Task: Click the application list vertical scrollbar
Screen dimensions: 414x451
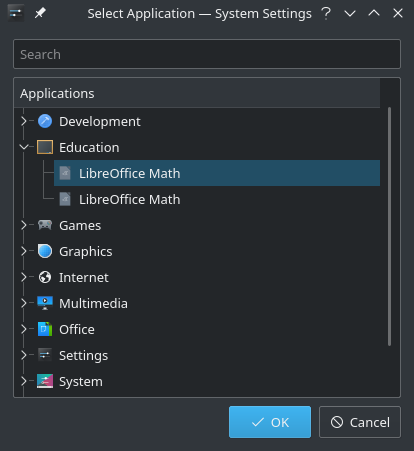Action: click(389, 227)
